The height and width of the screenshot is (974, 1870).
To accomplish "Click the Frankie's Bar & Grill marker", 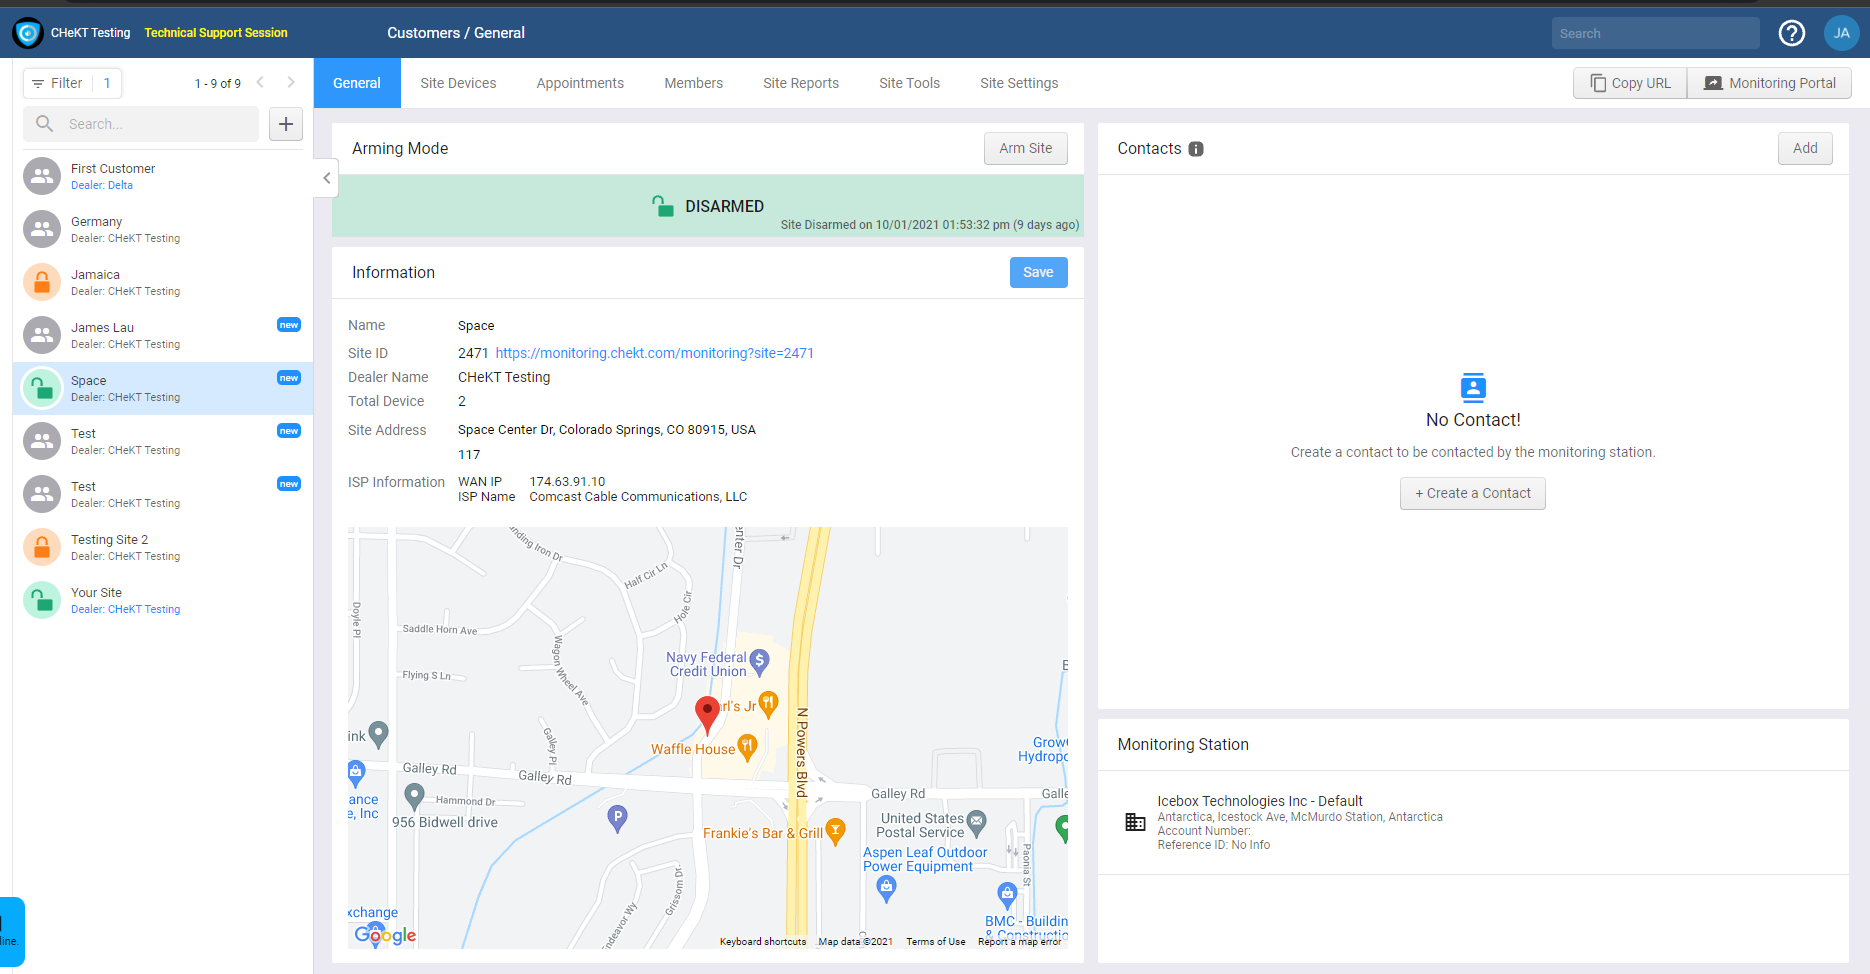I will (836, 830).
